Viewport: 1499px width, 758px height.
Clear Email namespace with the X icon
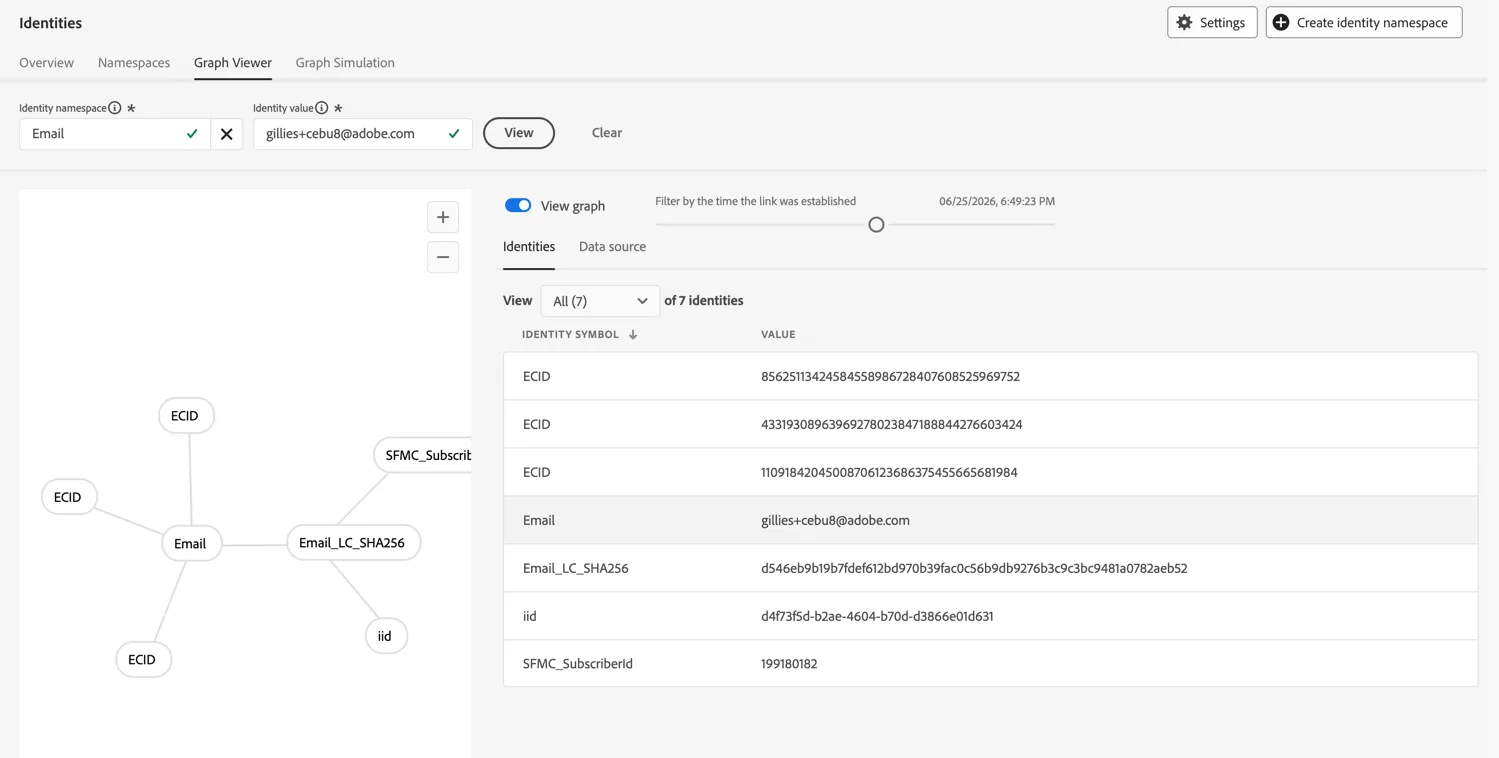[x=227, y=134]
